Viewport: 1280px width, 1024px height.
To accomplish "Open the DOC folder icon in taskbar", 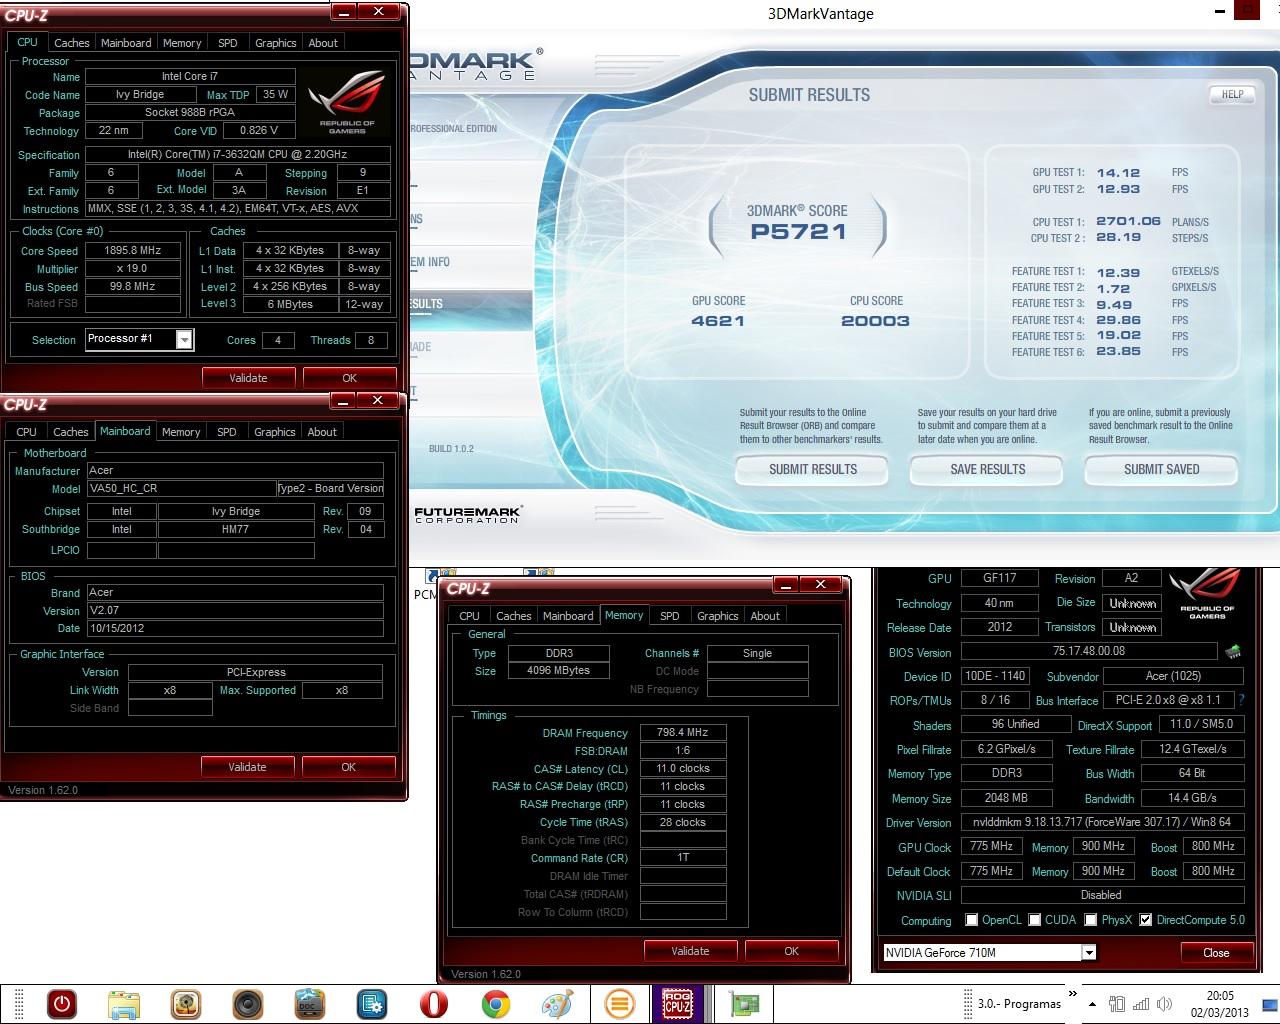I will pos(310,1003).
